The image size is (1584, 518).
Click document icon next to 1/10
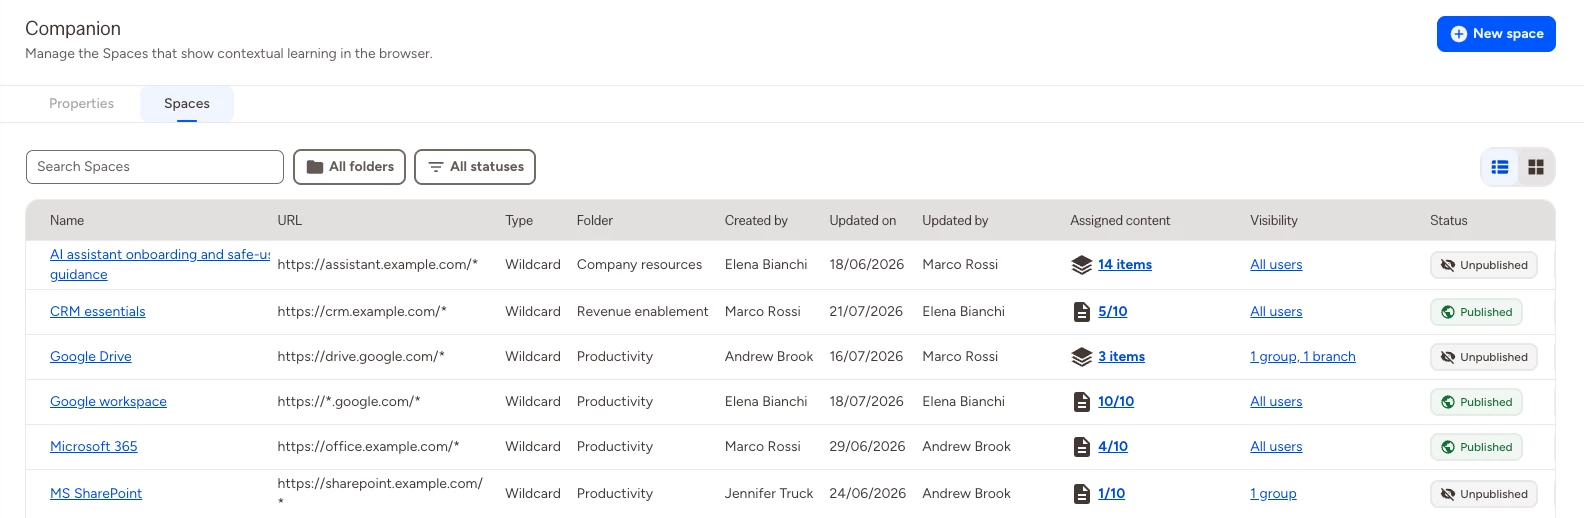click(x=1081, y=494)
